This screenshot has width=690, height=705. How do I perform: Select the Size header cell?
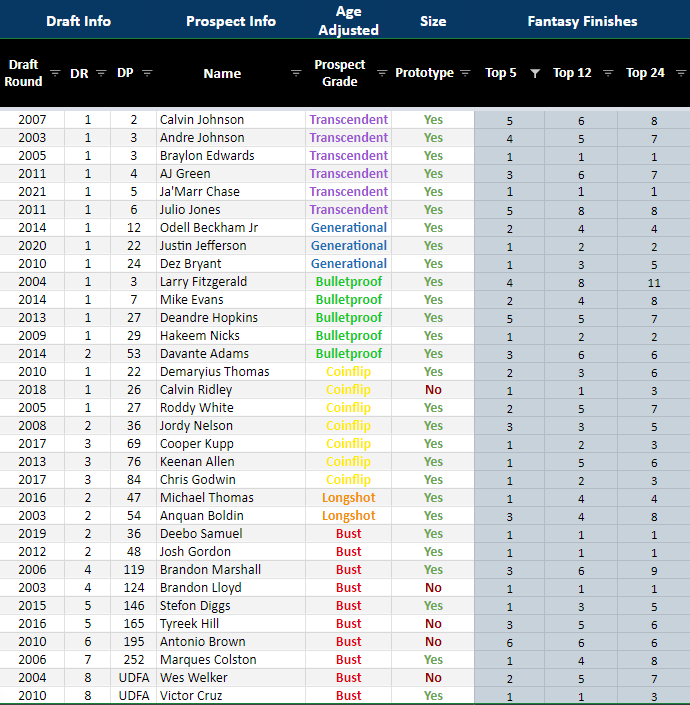pyautogui.click(x=433, y=21)
